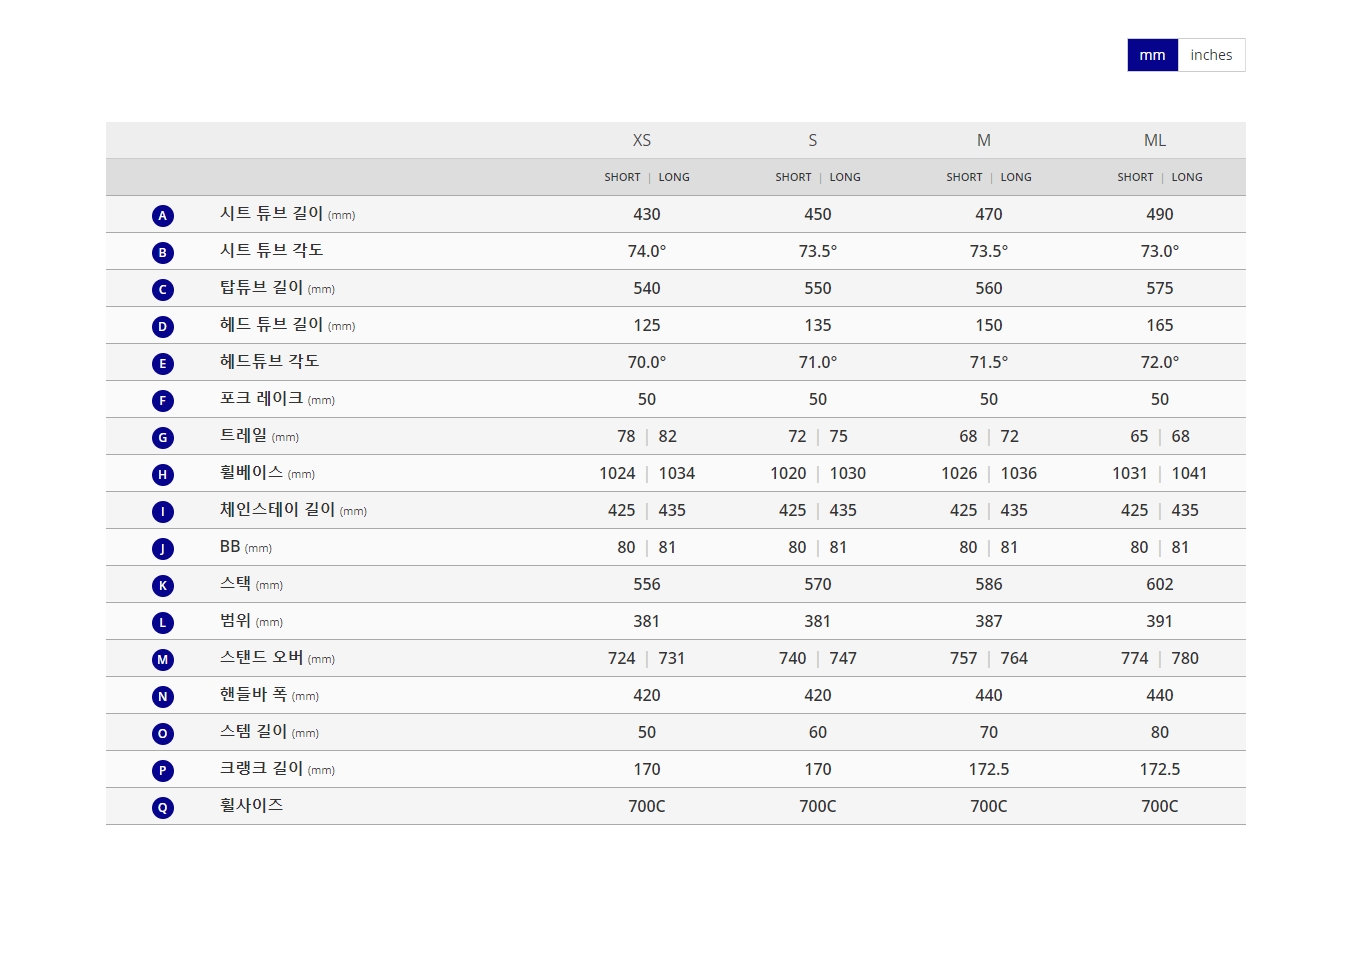This screenshot has height=964, width=1353.
Task: Click the '휠베이스' row label
Action: 267,472
